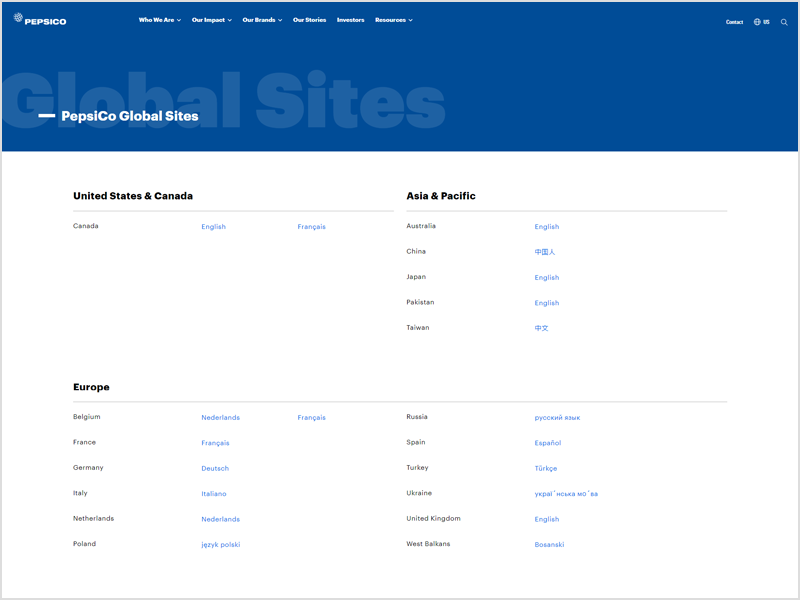The width and height of the screenshot is (800, 600).
Task: Open the Spain Español site
Action: (x=547, y=443)
